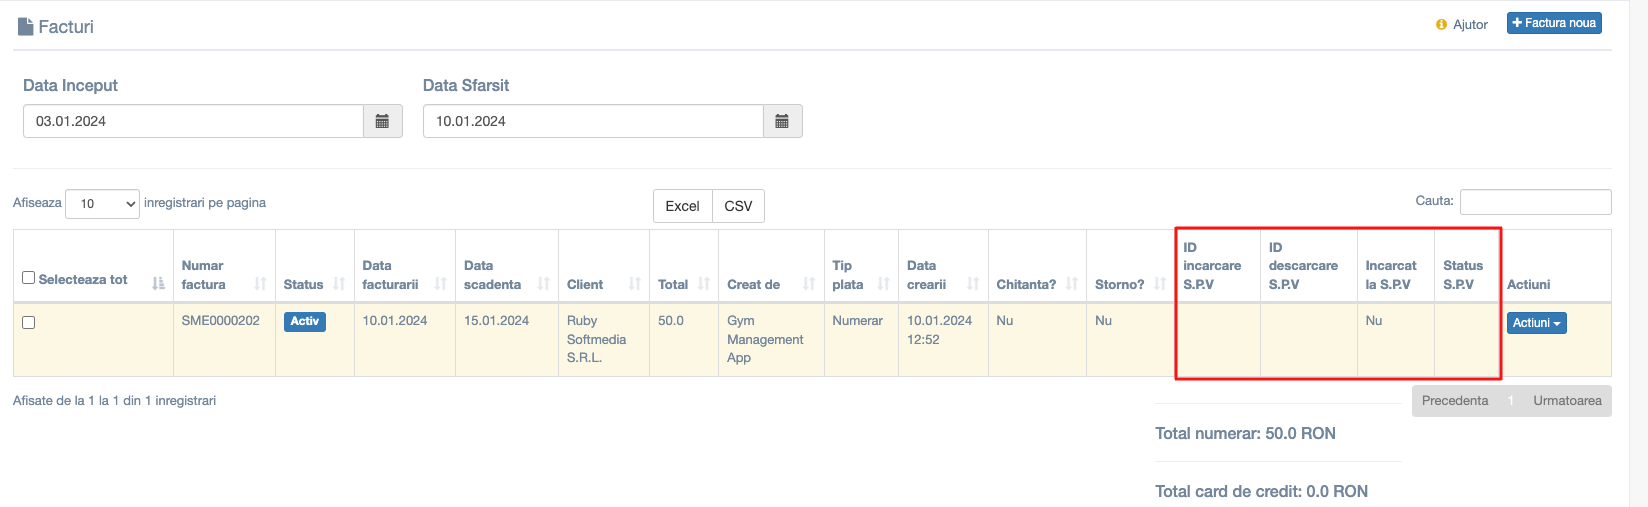Tick the Selecteaza tot checkbox

click(x=28, y=278)
